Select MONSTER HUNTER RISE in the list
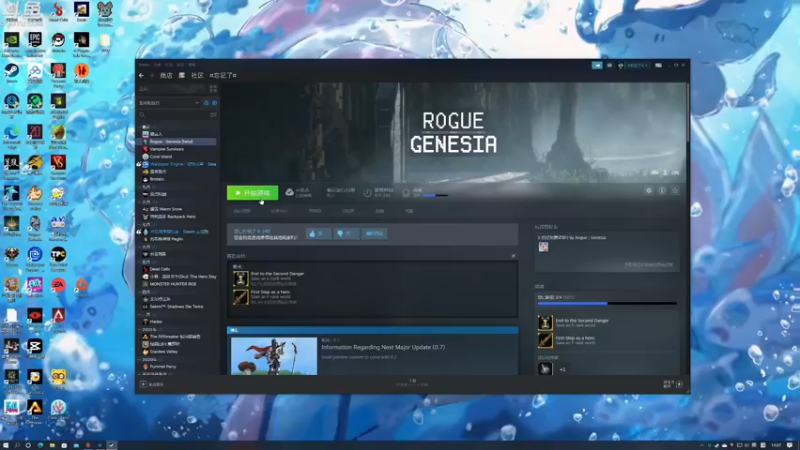This screenshot has height=450, width=800. click(x=178, y=284)
